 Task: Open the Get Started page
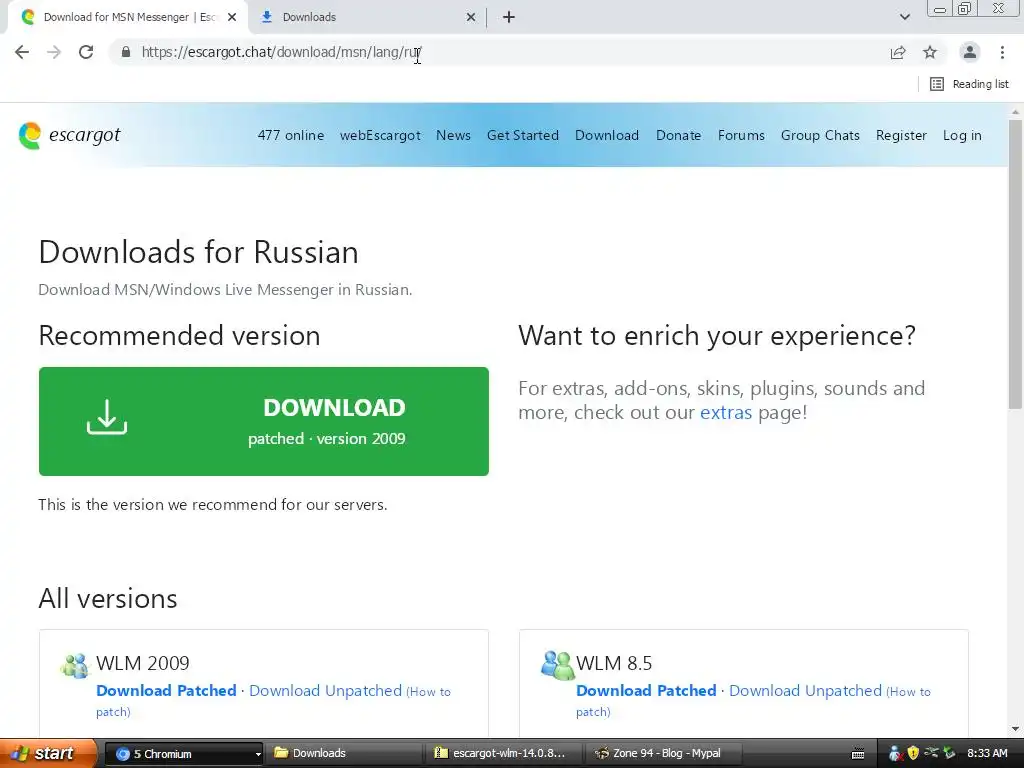pyautogui.click(x=522, y=135)
